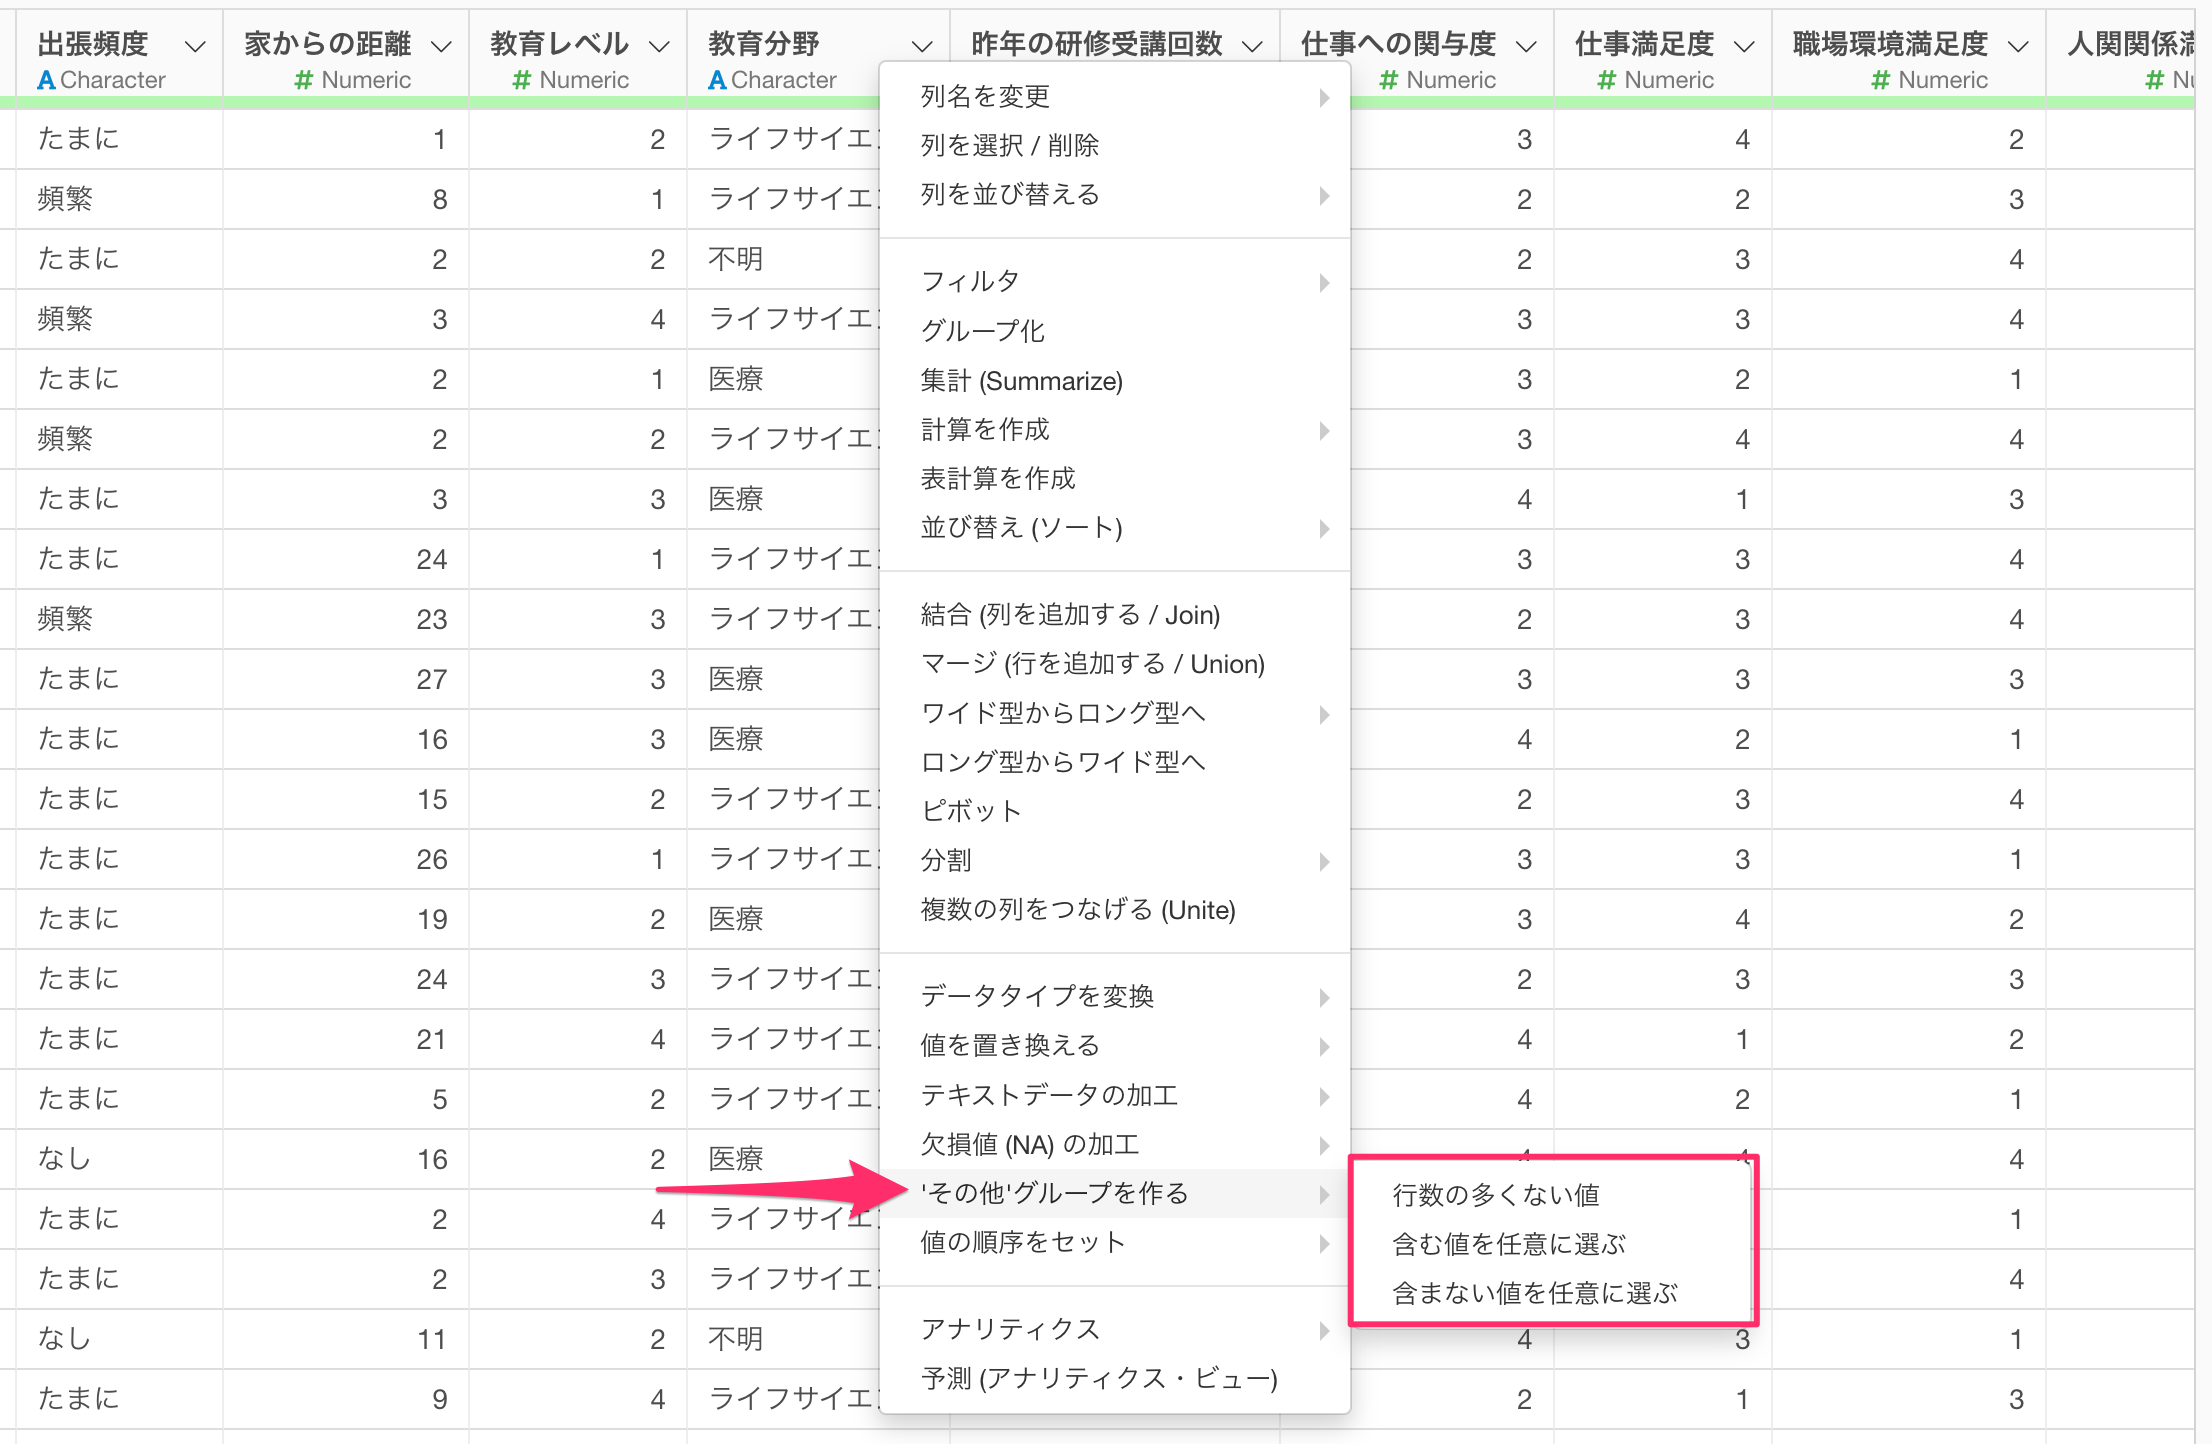Open the 教育レベル column menu chevron
This screenshot has width=2212, height=1444.
click(659, 46)
